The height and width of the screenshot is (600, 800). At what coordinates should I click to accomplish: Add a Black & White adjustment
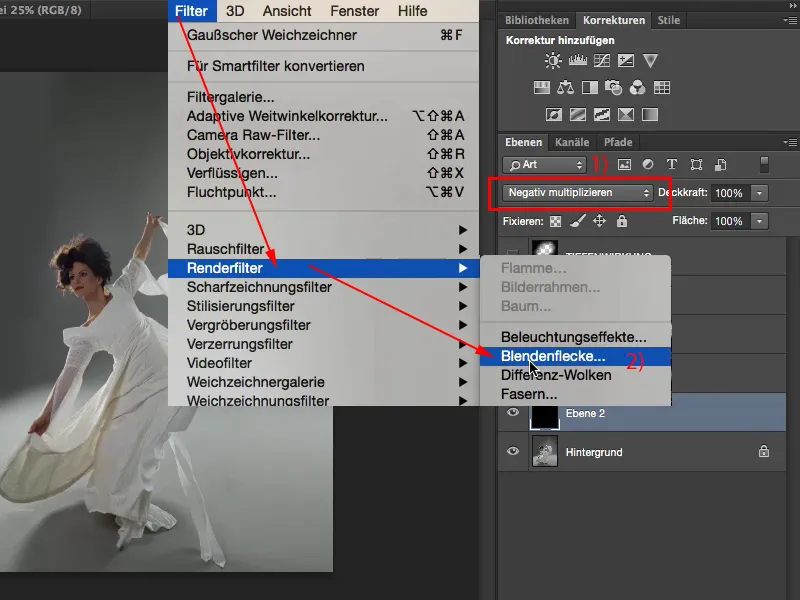(x=590, y=88)
